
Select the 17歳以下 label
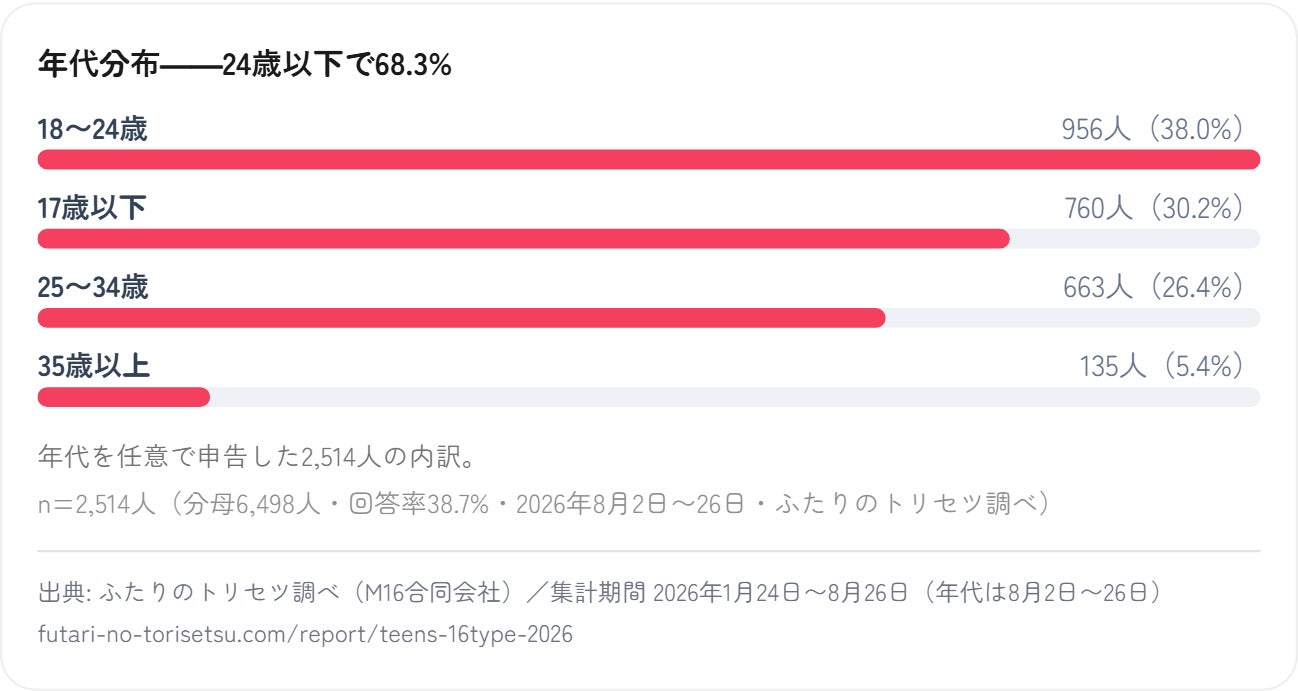click(x=92, y=208)
